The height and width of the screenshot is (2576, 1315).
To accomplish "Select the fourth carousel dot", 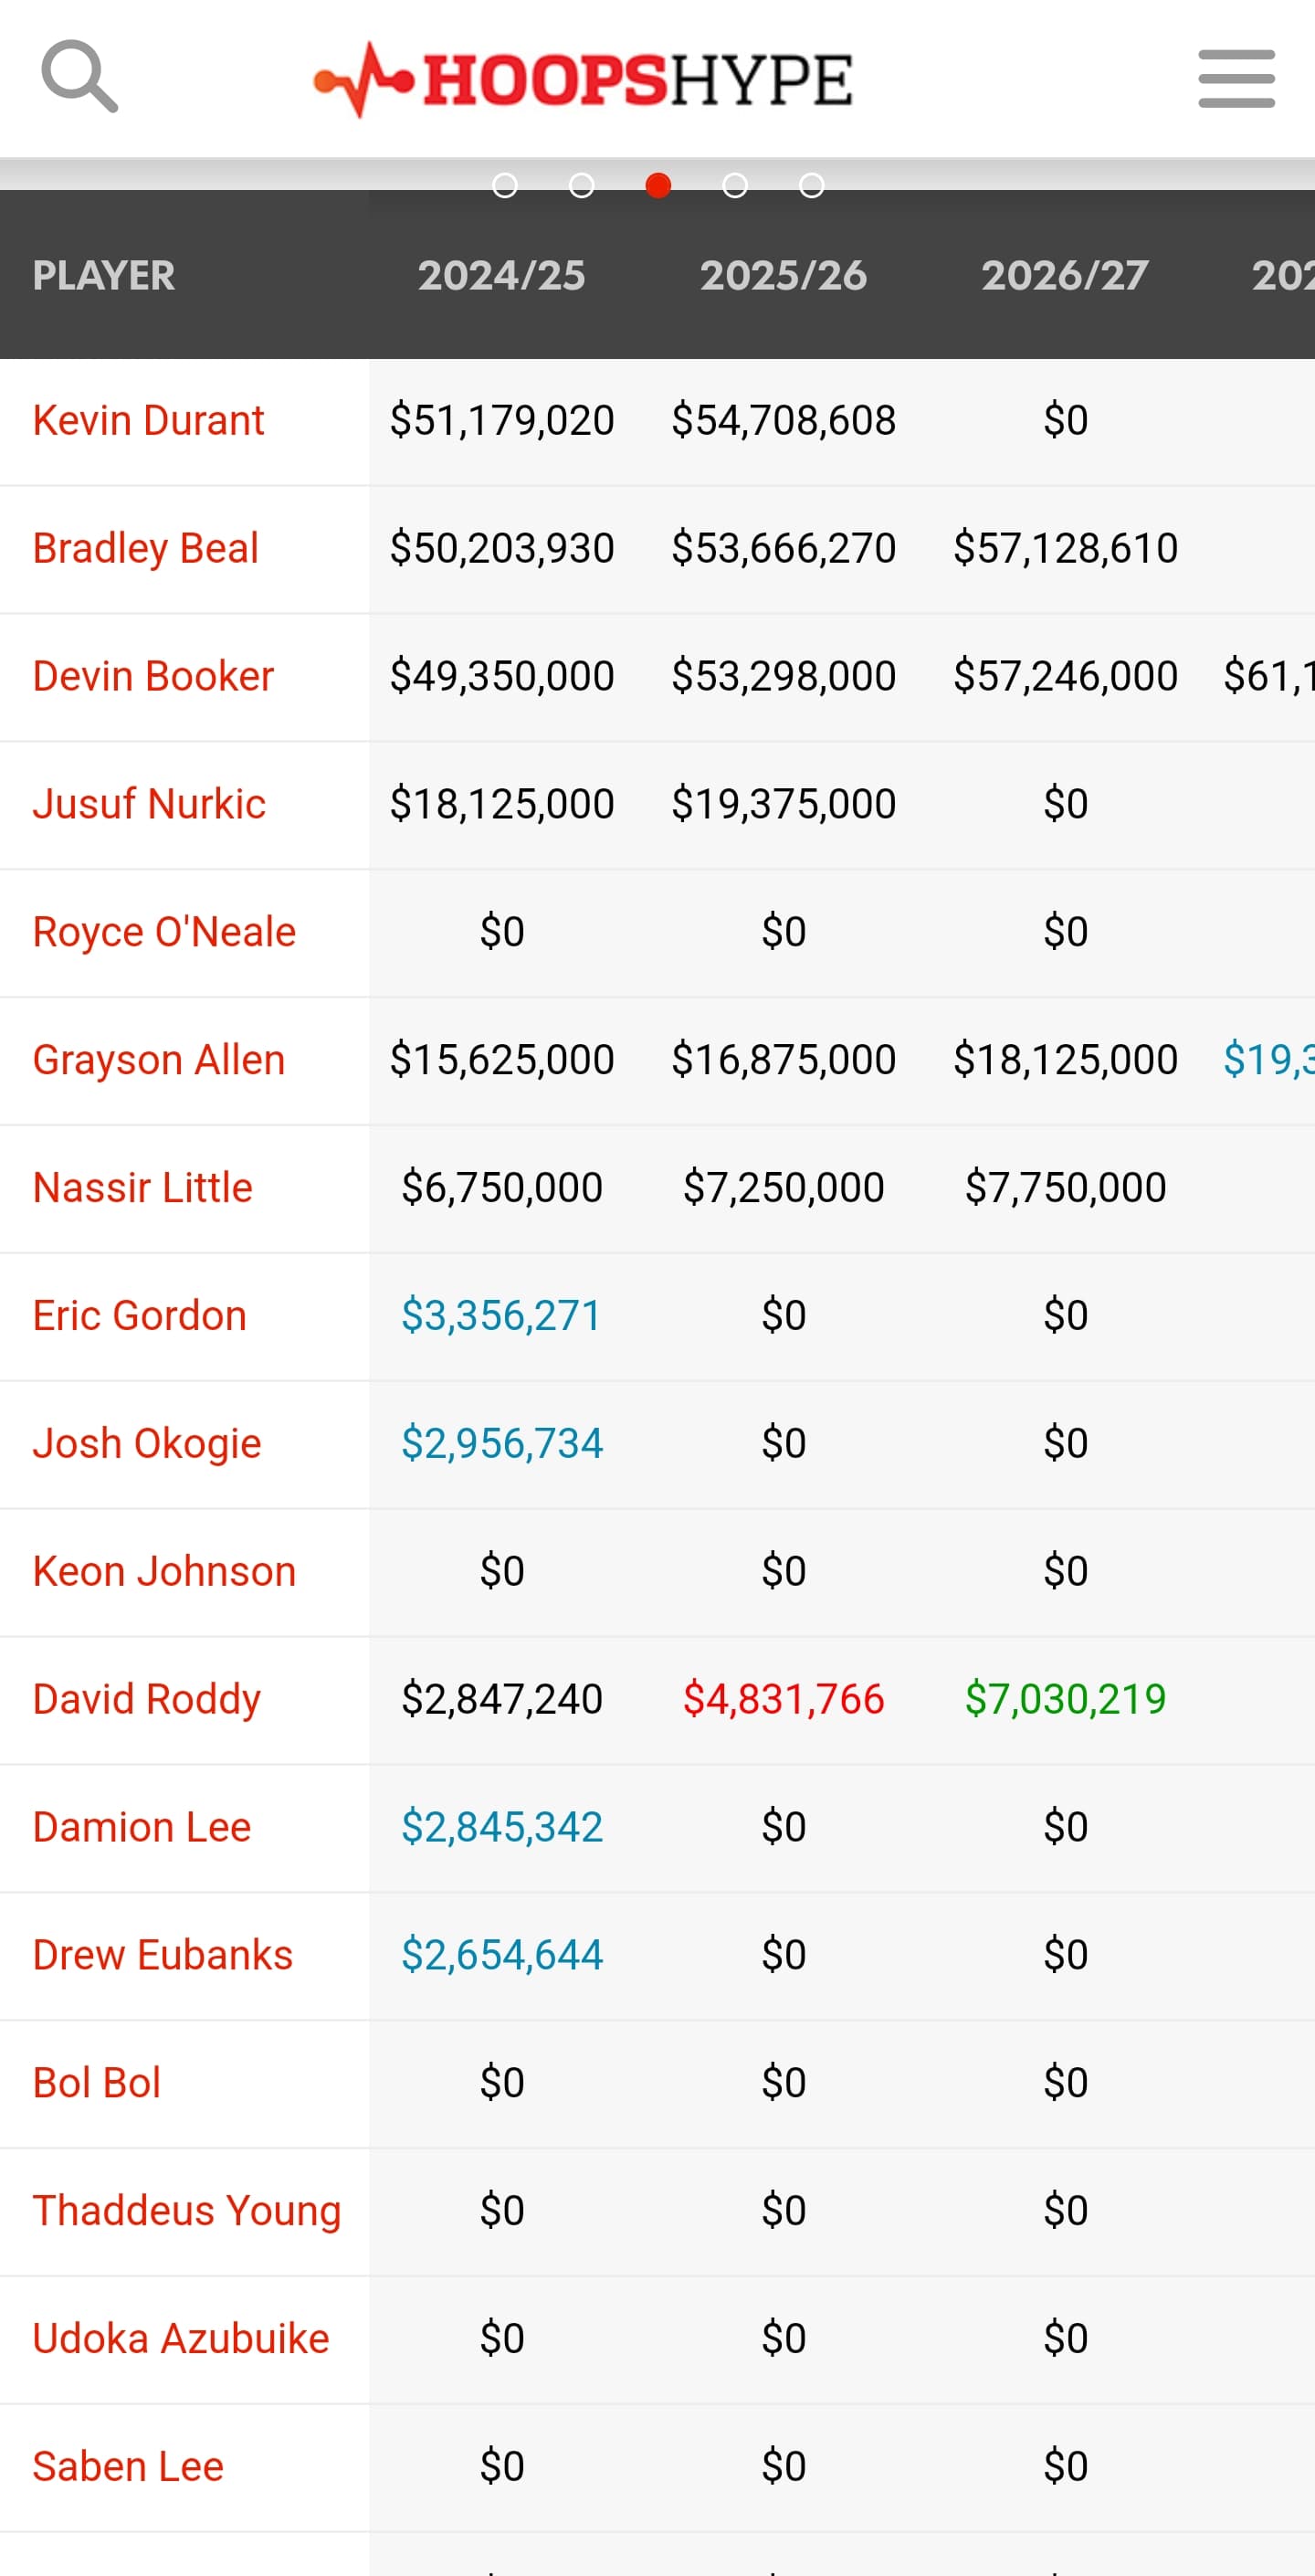I will tap(735, 186).
